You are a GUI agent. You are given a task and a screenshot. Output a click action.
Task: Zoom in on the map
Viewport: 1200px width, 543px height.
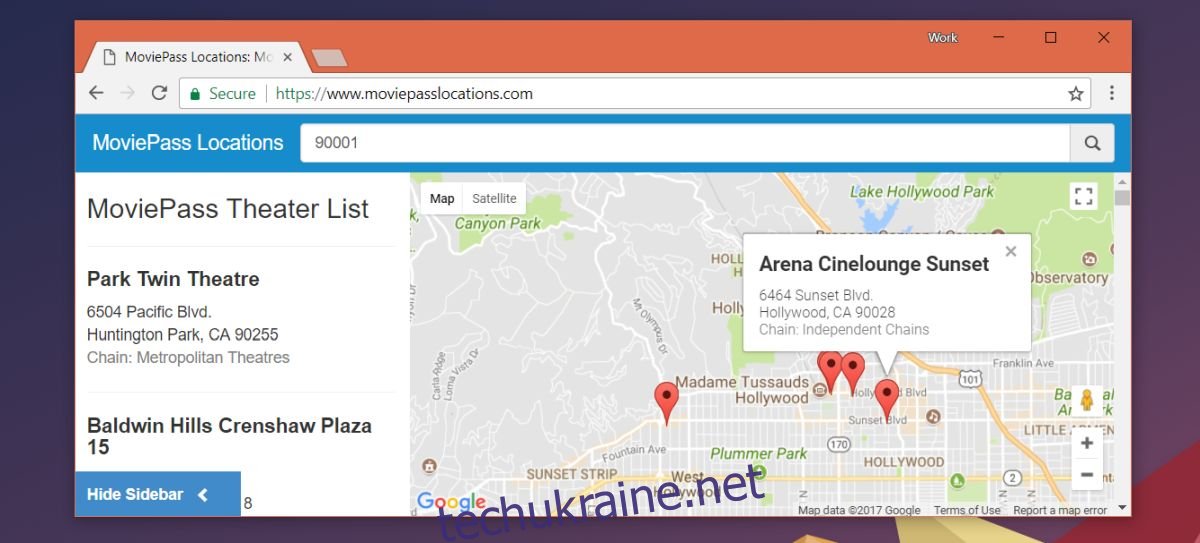point(1087,443)
